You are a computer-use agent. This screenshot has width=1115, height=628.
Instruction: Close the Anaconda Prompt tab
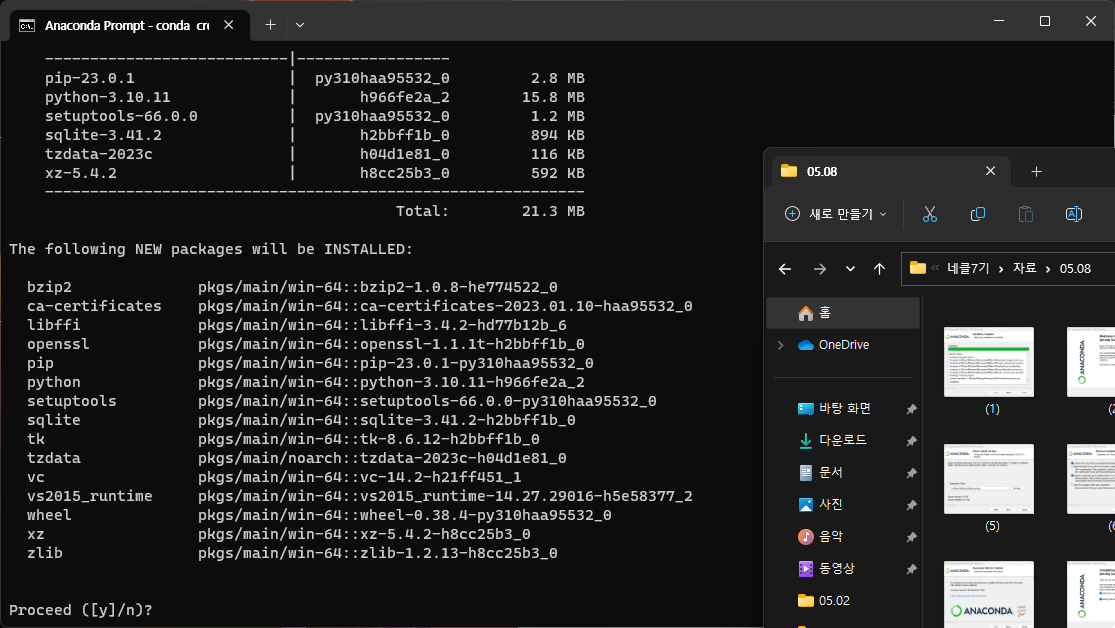228,25
